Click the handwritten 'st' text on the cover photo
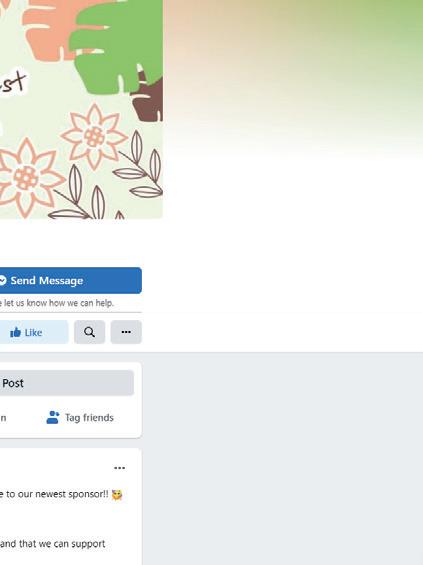Viewport: 423px width, 565px height. 13,82
